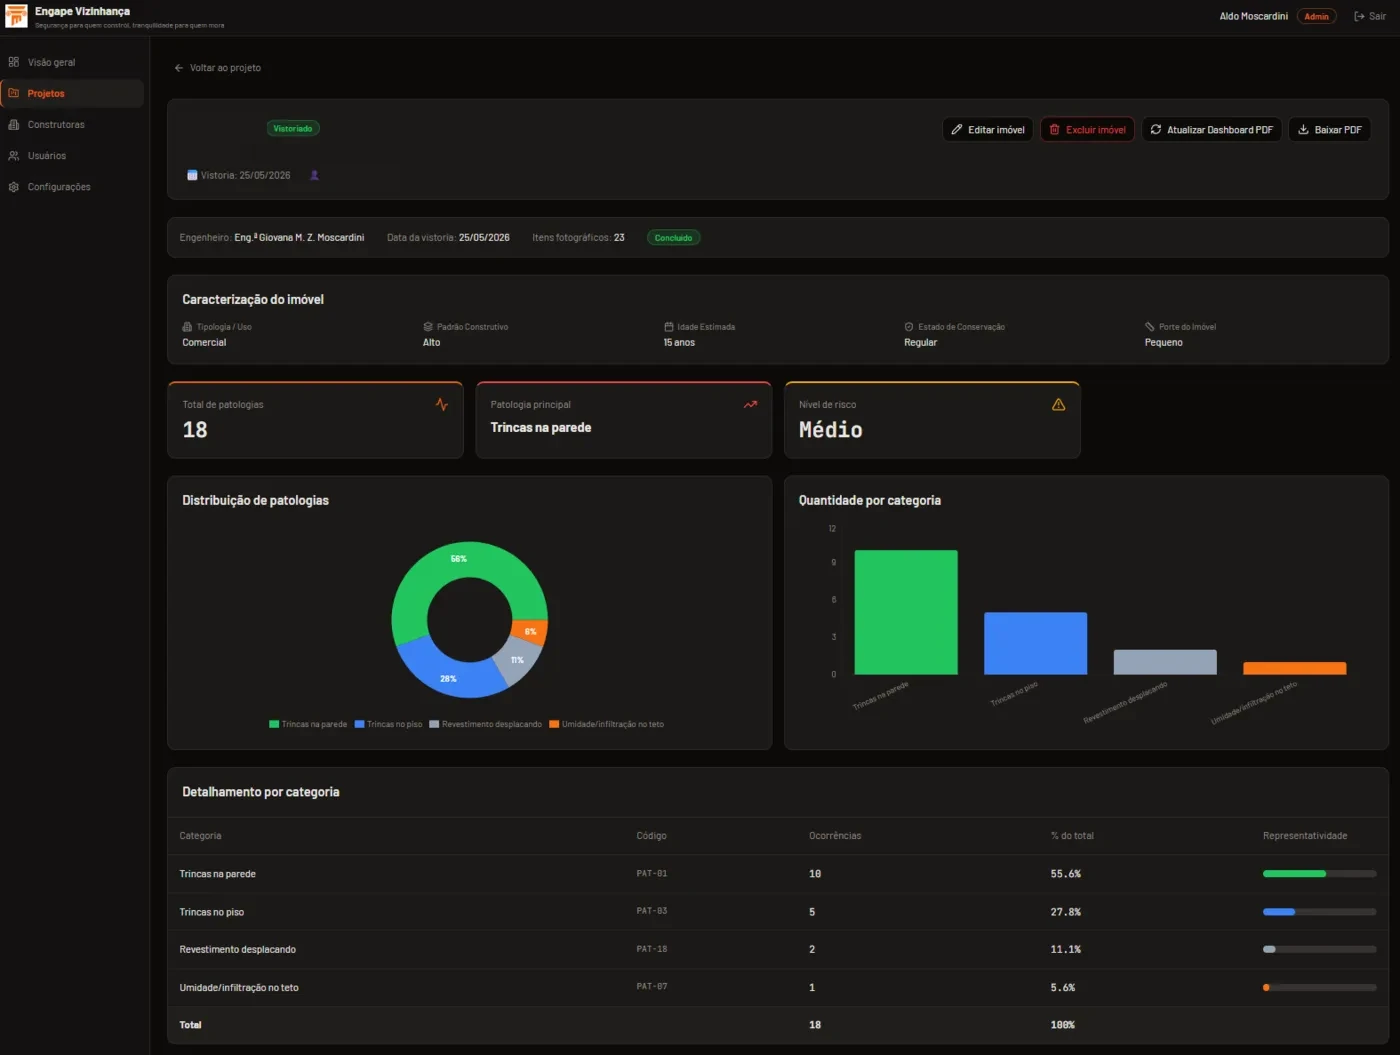Click the engineer name Giovana M. Z. Moscardini
The width and height of the screenshot is (1400, 1055).
(299, 238)
